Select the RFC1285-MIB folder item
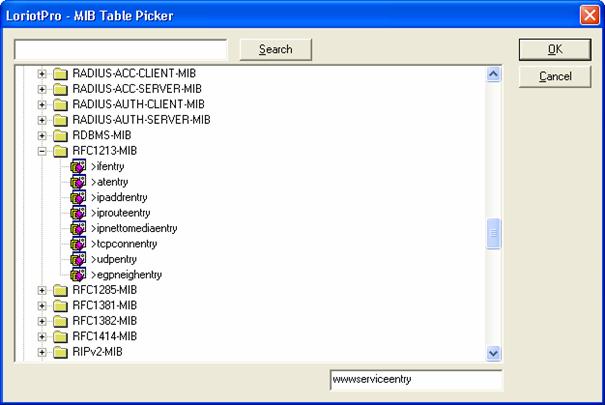This screenshot has height=405, width=605. (x=103, y=291)
